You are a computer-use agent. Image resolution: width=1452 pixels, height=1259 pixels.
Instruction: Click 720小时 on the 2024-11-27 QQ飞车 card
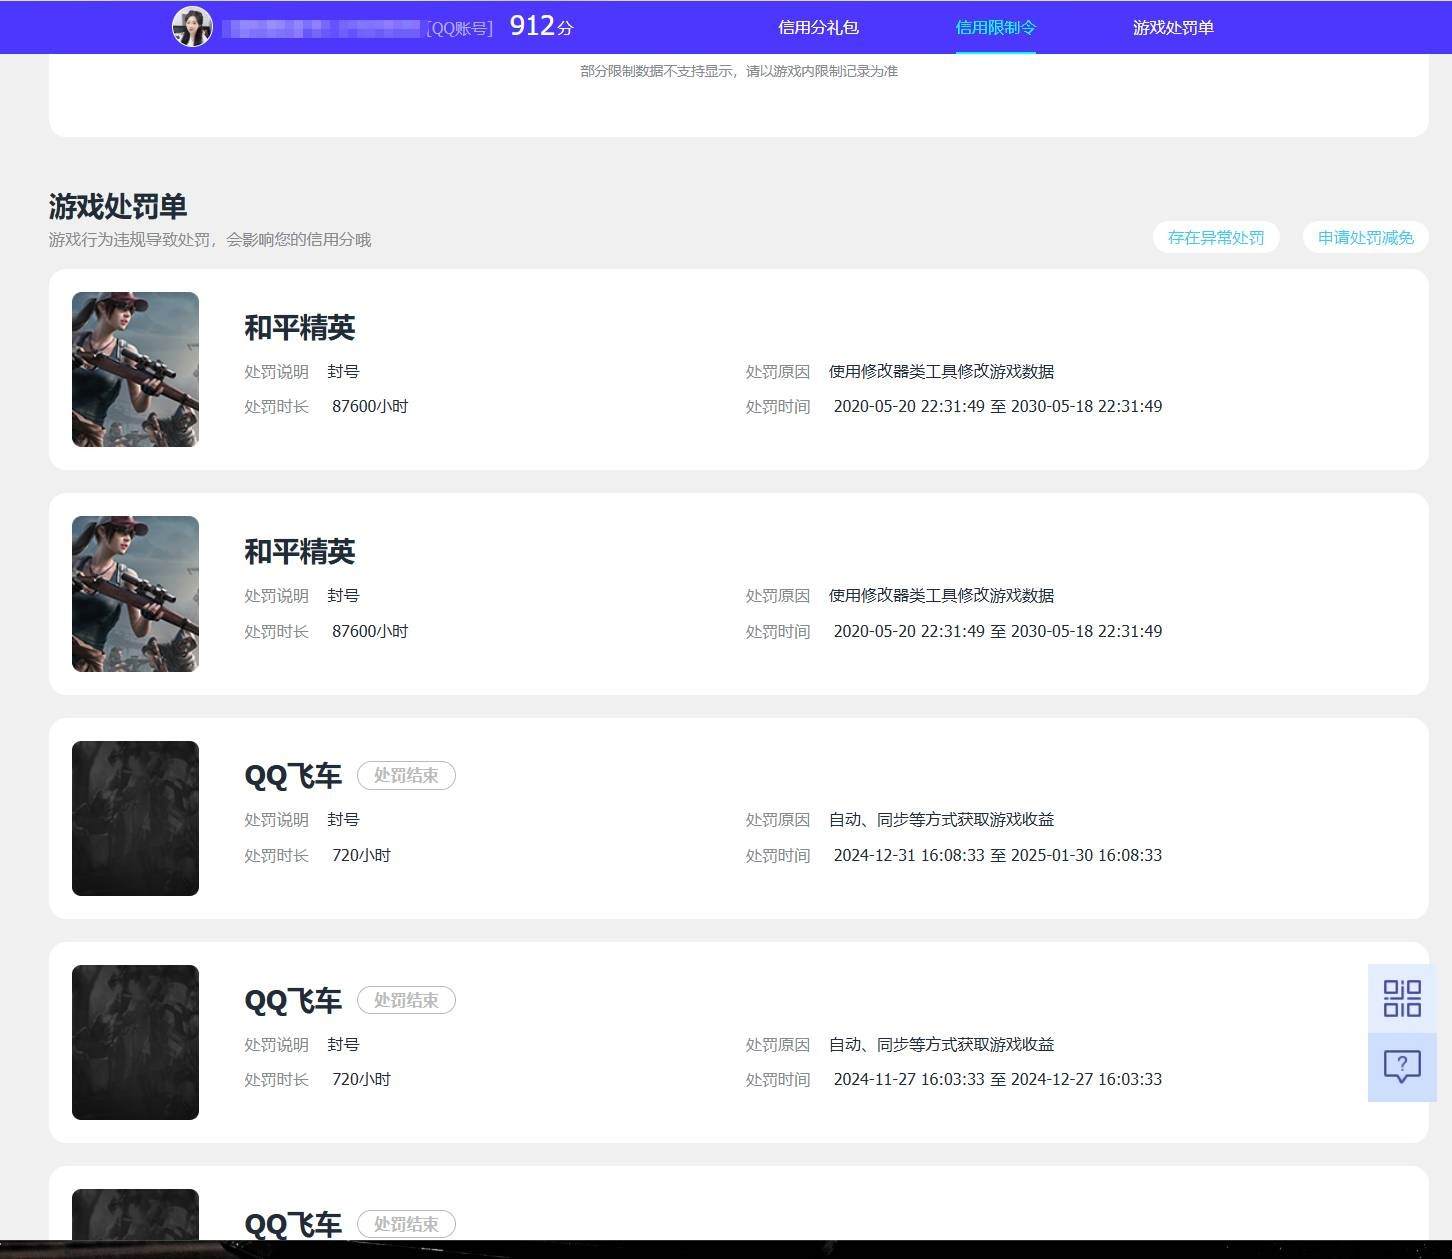[x=361, y=1079]
